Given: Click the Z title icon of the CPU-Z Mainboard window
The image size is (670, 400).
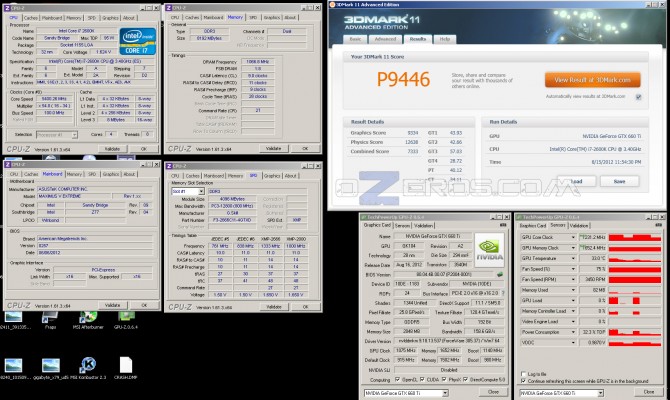Looking at the screenshot, I should (7, 165).
